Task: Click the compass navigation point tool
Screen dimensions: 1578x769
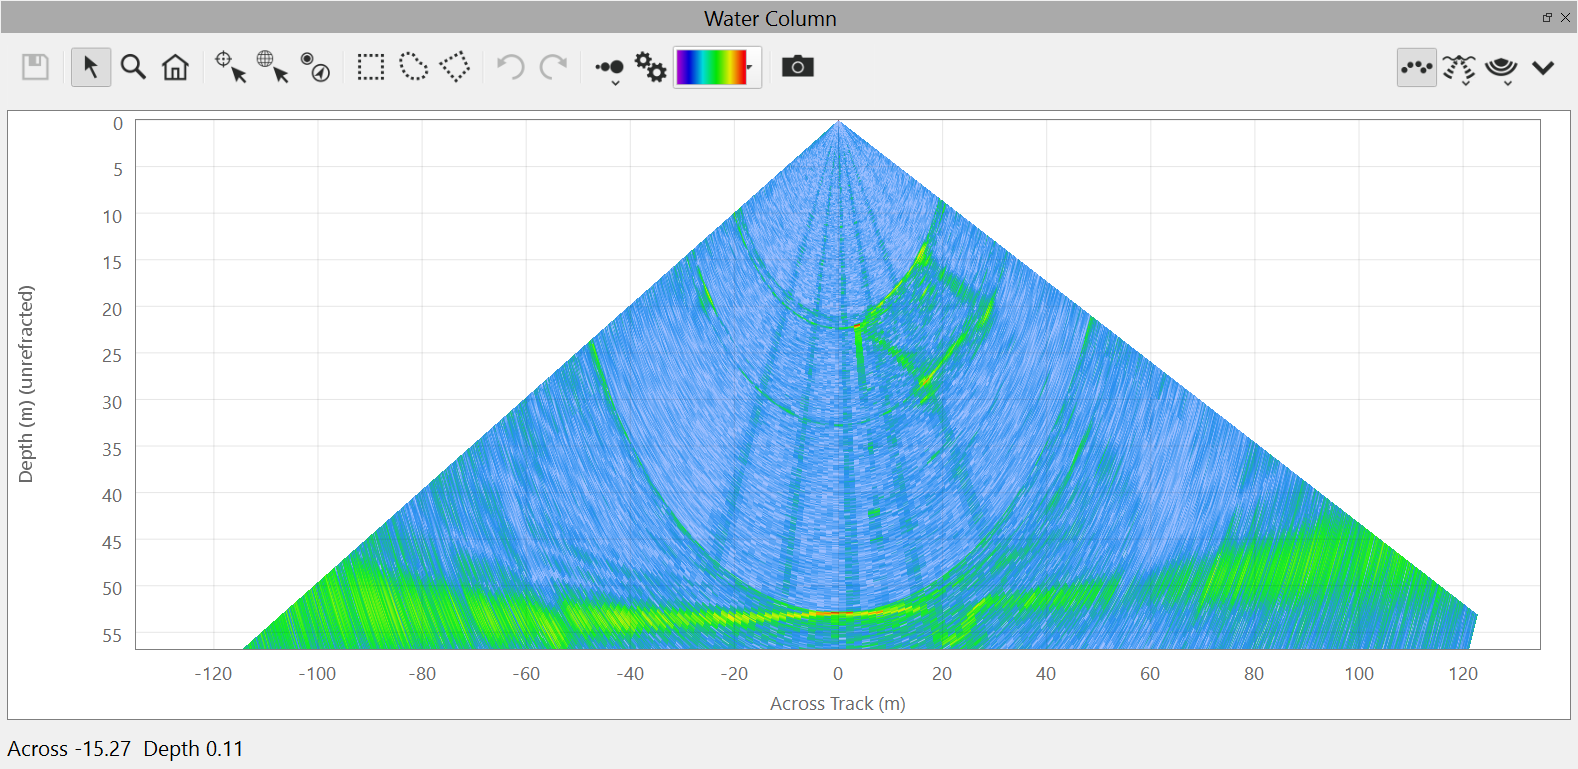Action: pyautogui.click(x=315, y=67)
